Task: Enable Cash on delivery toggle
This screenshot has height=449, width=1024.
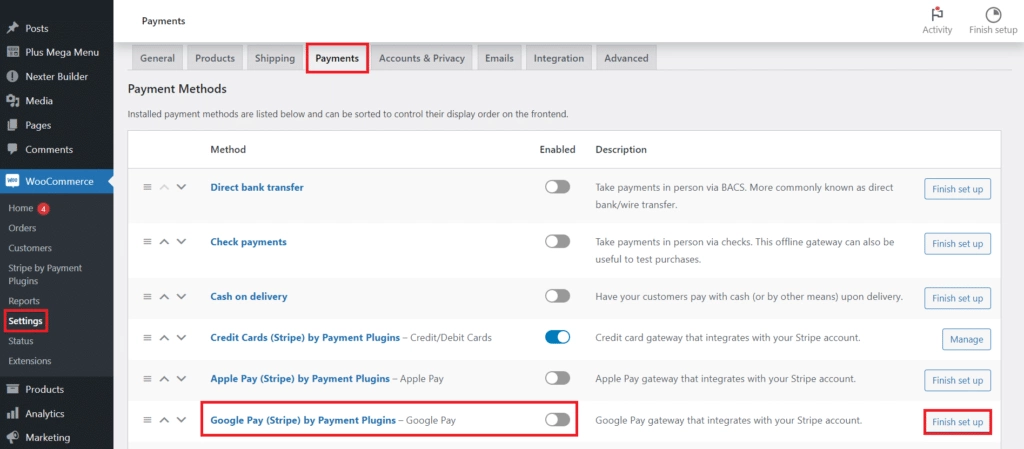Action: [x=557, y=296]
